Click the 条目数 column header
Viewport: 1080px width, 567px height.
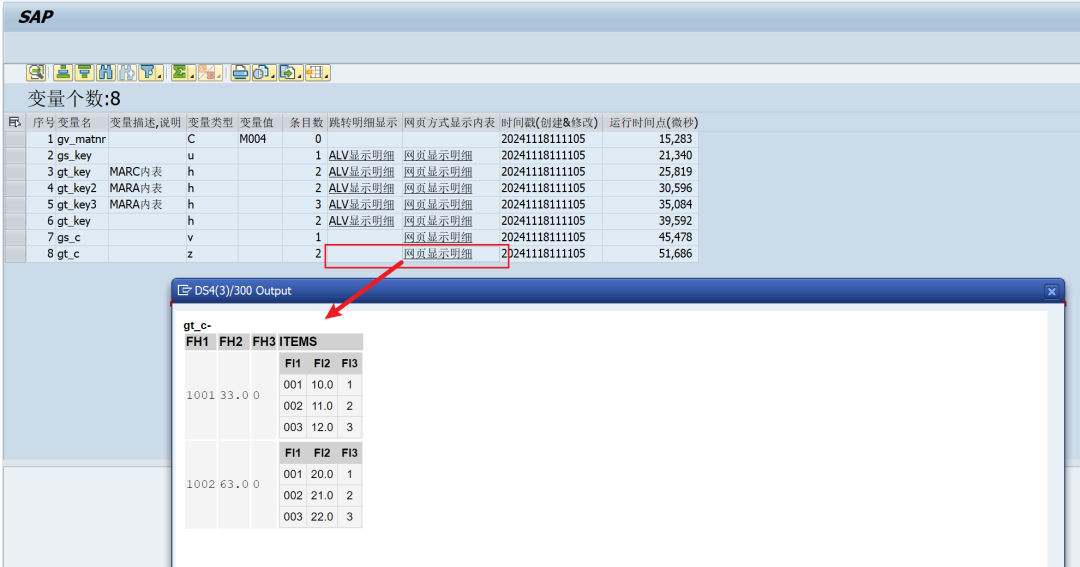point(306,123)
